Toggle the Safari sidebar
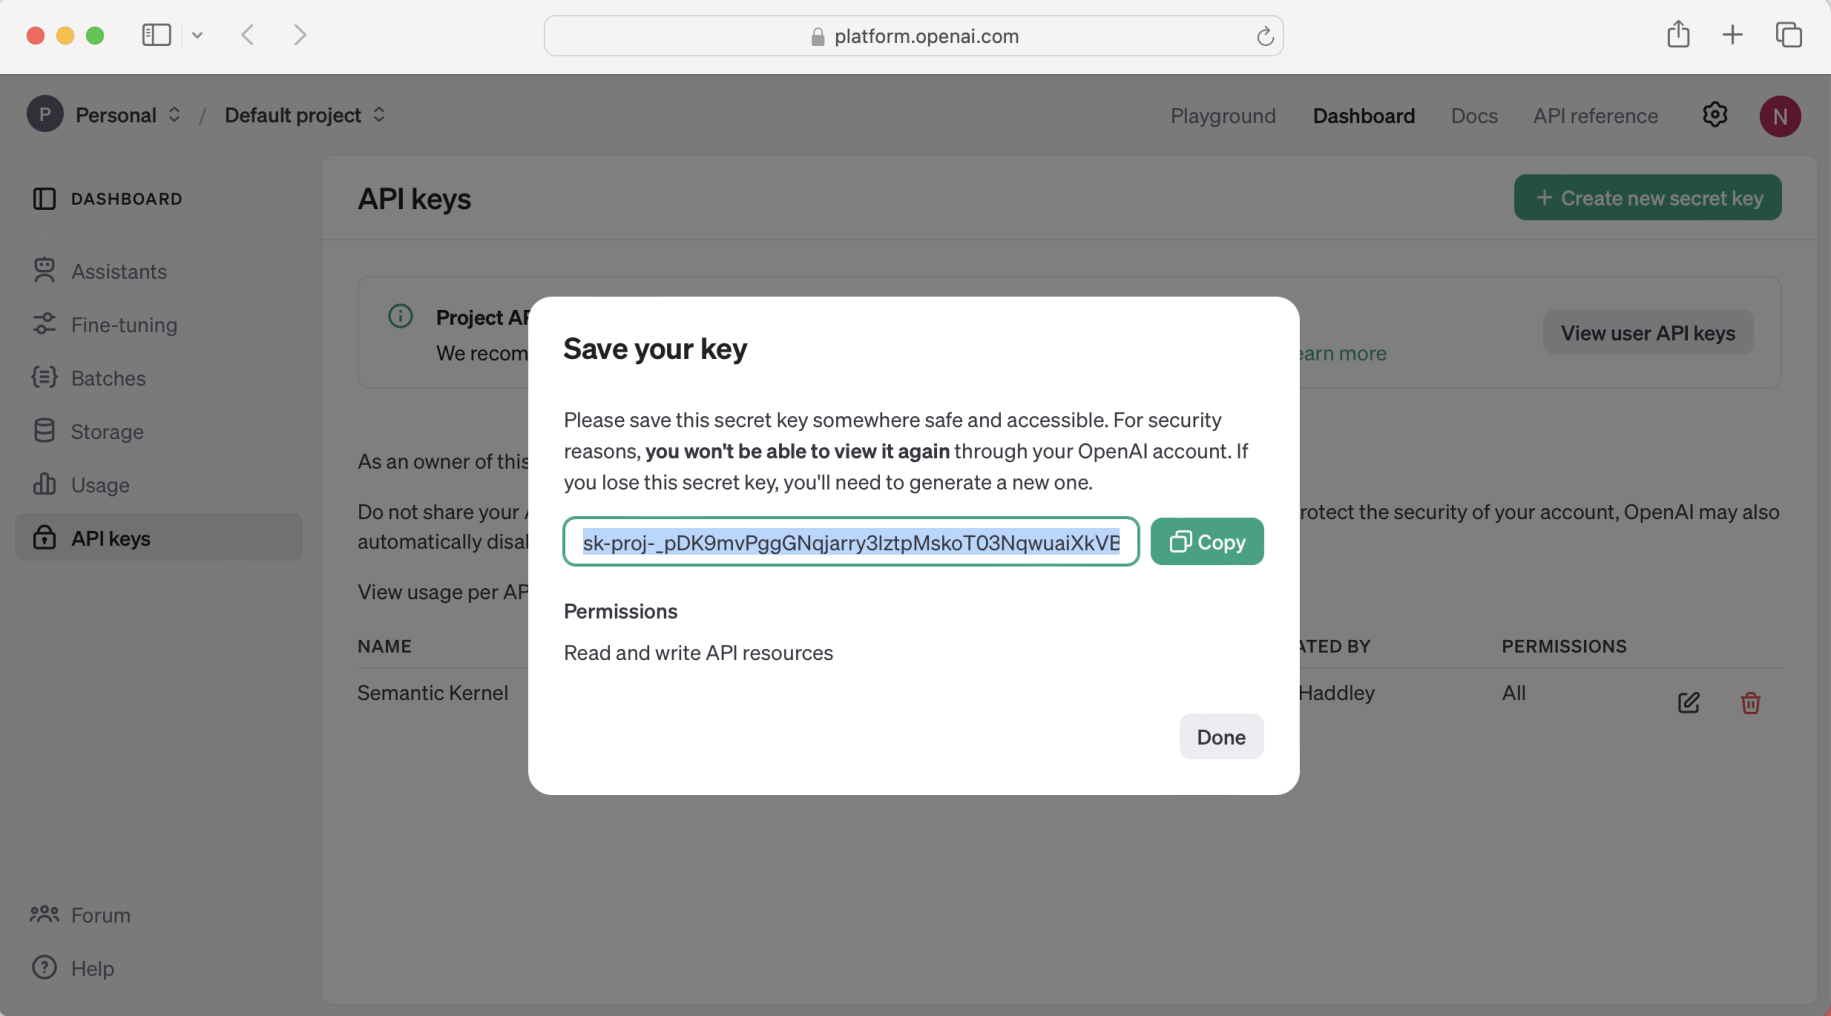This screenshot has height=1016, width=1831. (156, 35)
